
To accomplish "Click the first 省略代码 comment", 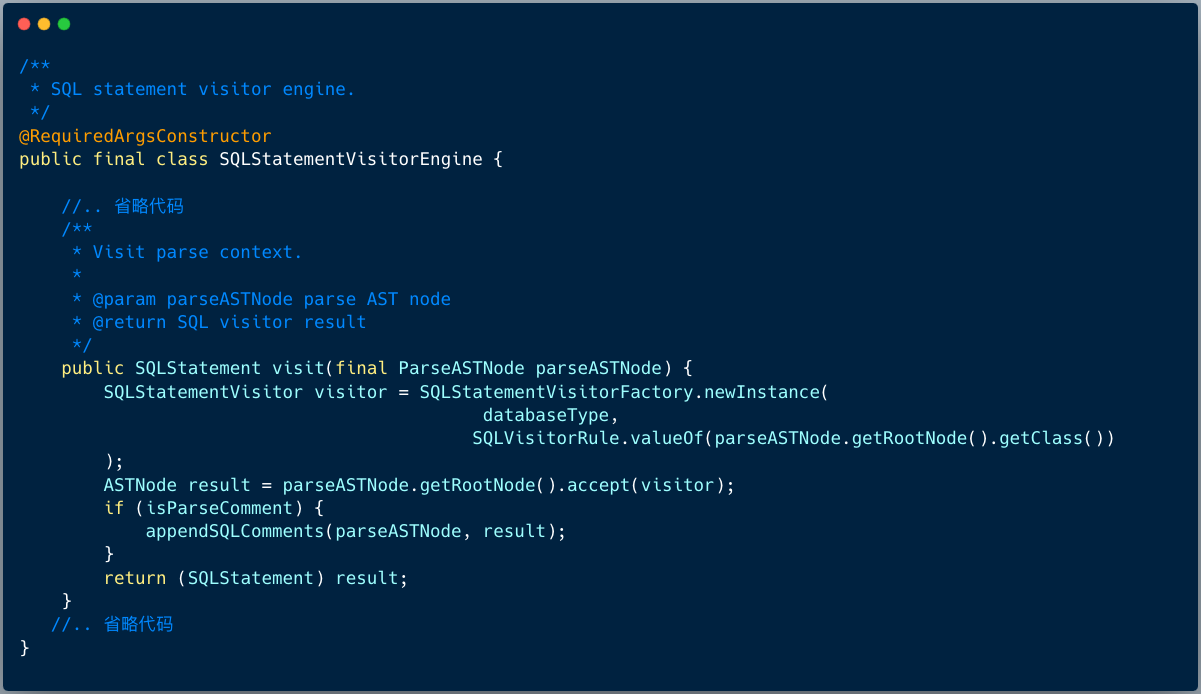I will (149, 207).
